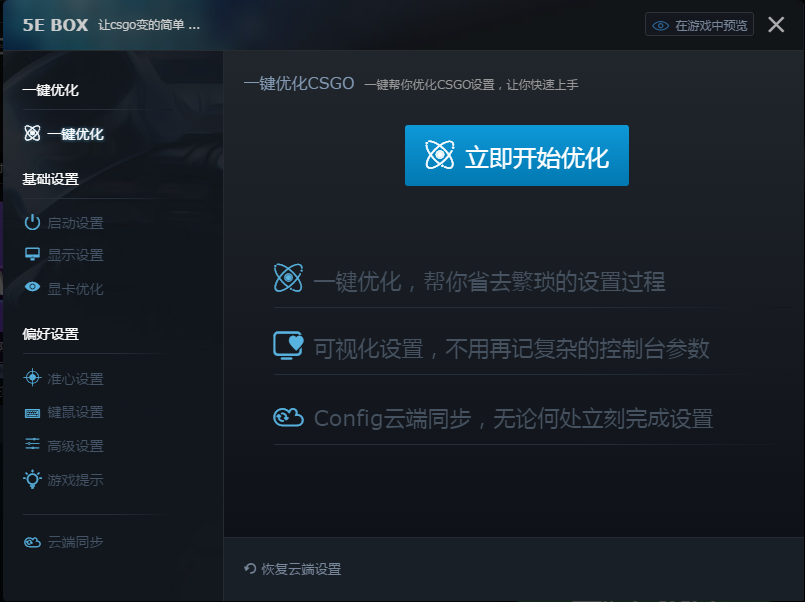Screen dimensions: 805x602
Task: Click the lightbulb icon for 游戏提示
Action: tap(32, 479)
